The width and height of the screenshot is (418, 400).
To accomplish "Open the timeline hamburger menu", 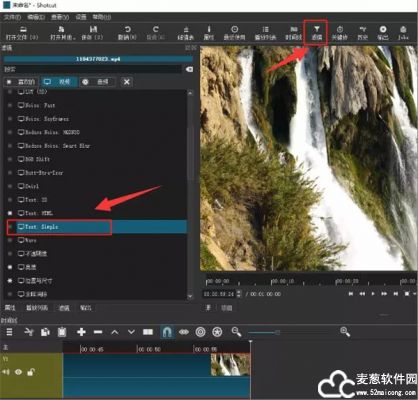I will pyautogui.click(x=9, y=332).
